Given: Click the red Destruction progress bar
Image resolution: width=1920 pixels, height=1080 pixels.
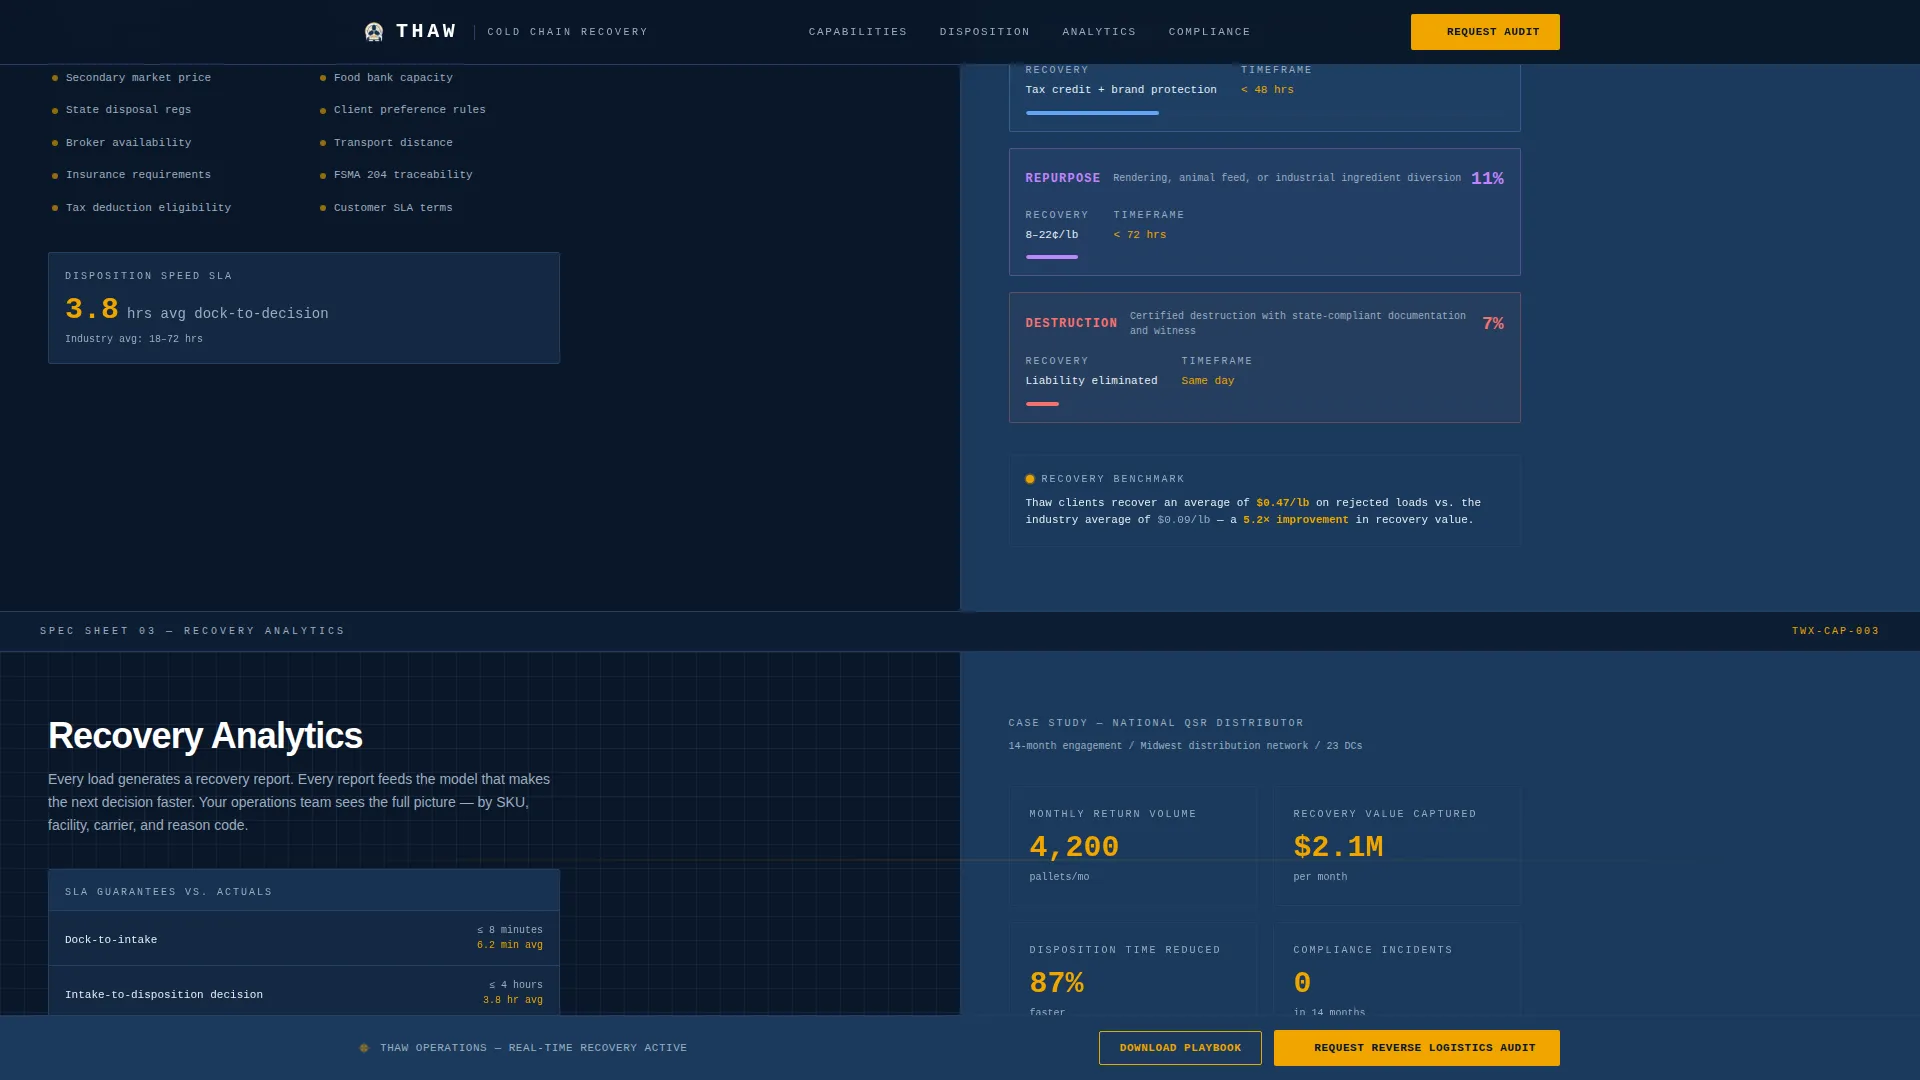Looking at the screenshot, I should point(1042,404).
